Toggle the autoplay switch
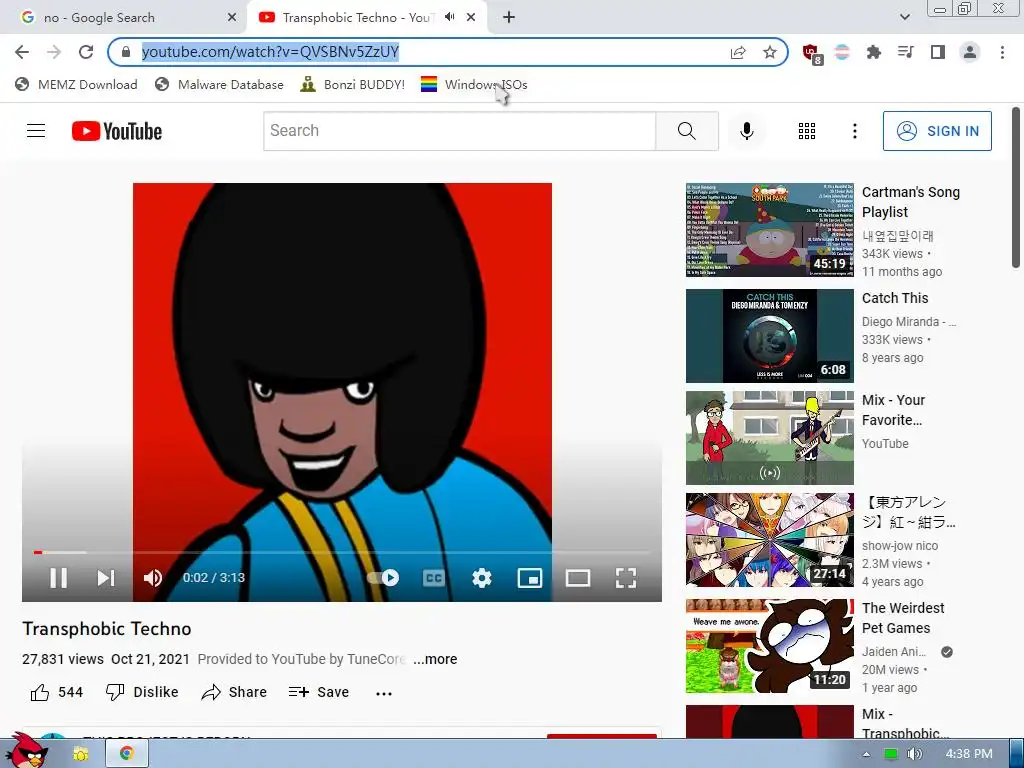1024x768 pixels. (x=383, y=578)
